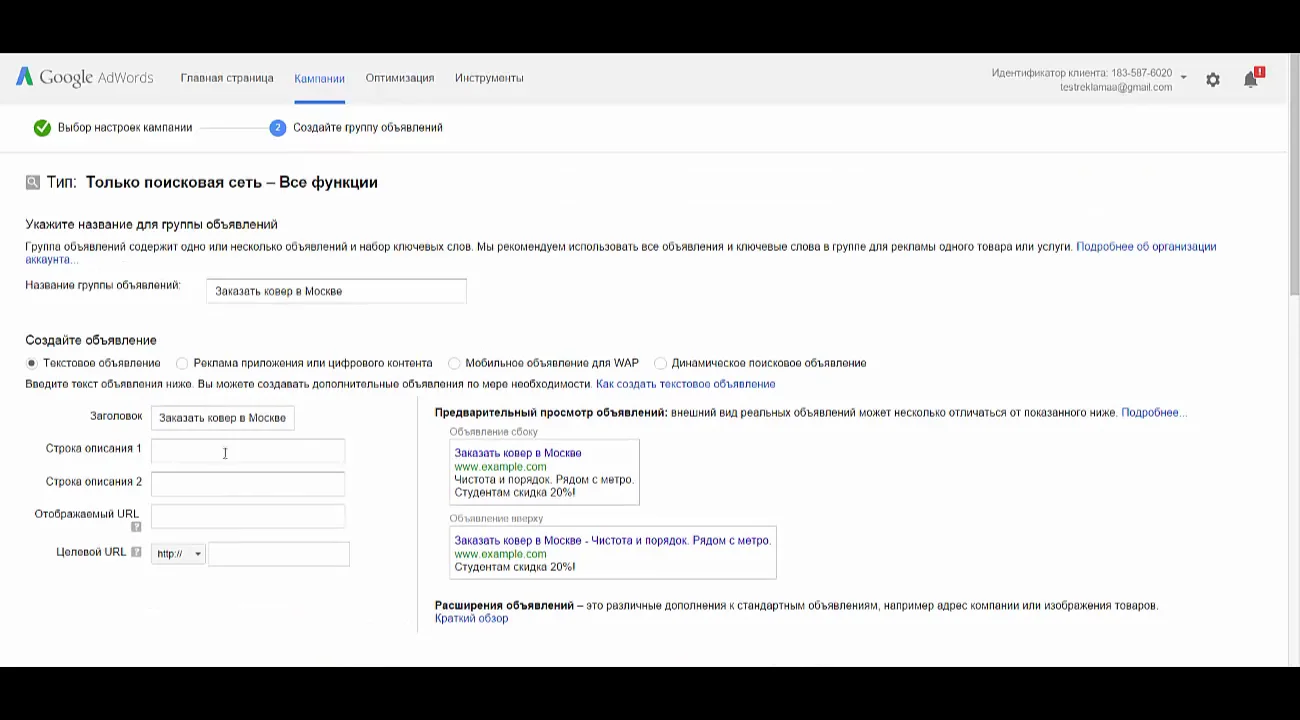Focus the Строка описания 2 field
The width and height of the screenshot is (1300, 720).
248,484
